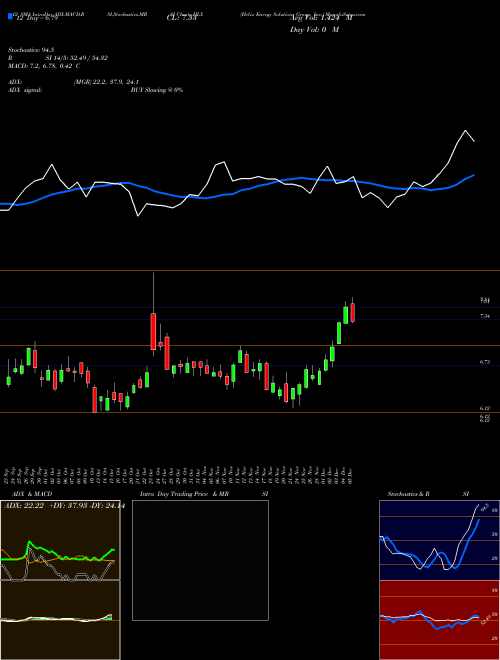Click the 6.73 price axis label
Image resolution: width=500 pixels, height=660 pixels.
(x=484, y=362)
